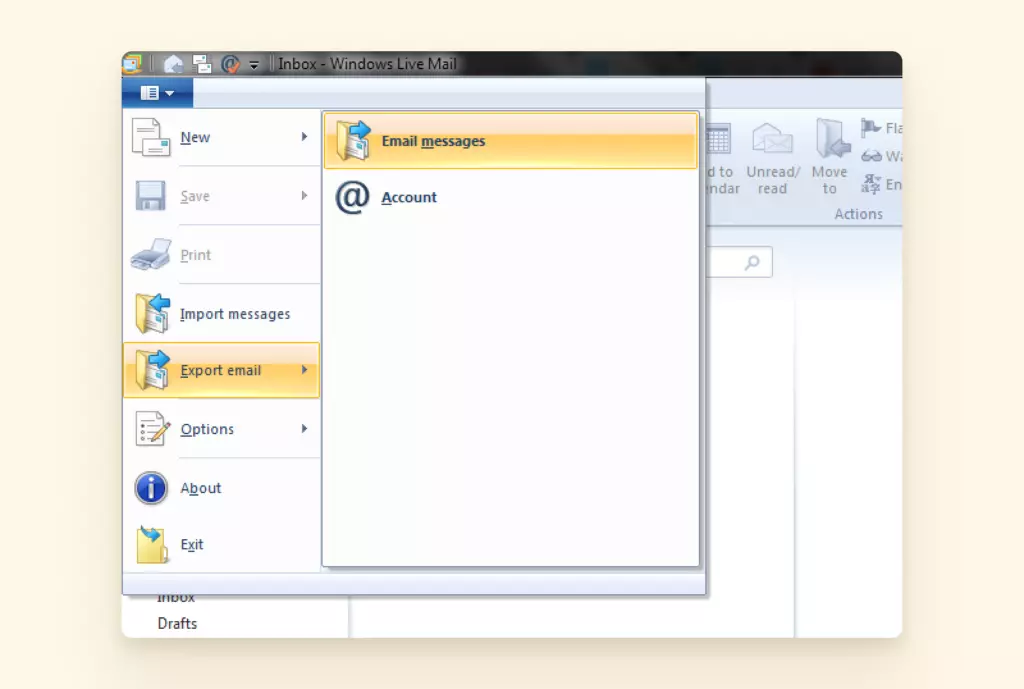Select the Export email menu entry
This screenshot has height=689, width=1024.
tap(221, 370)
